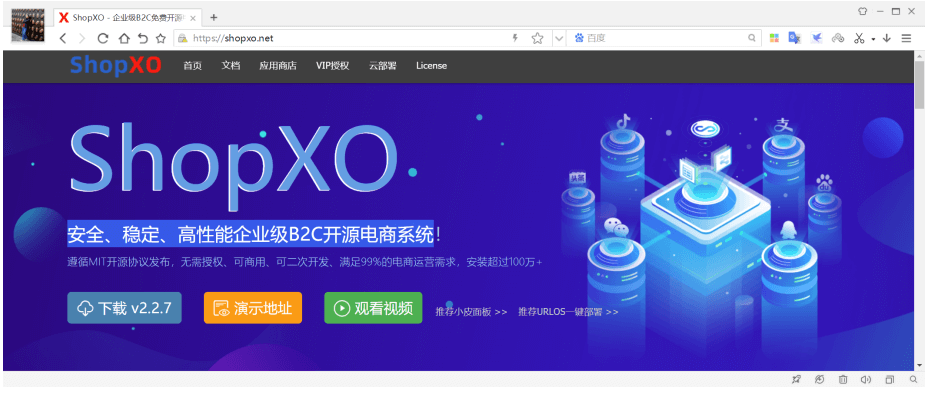
Task: Open the browser home page
Action: pos(124,38)
